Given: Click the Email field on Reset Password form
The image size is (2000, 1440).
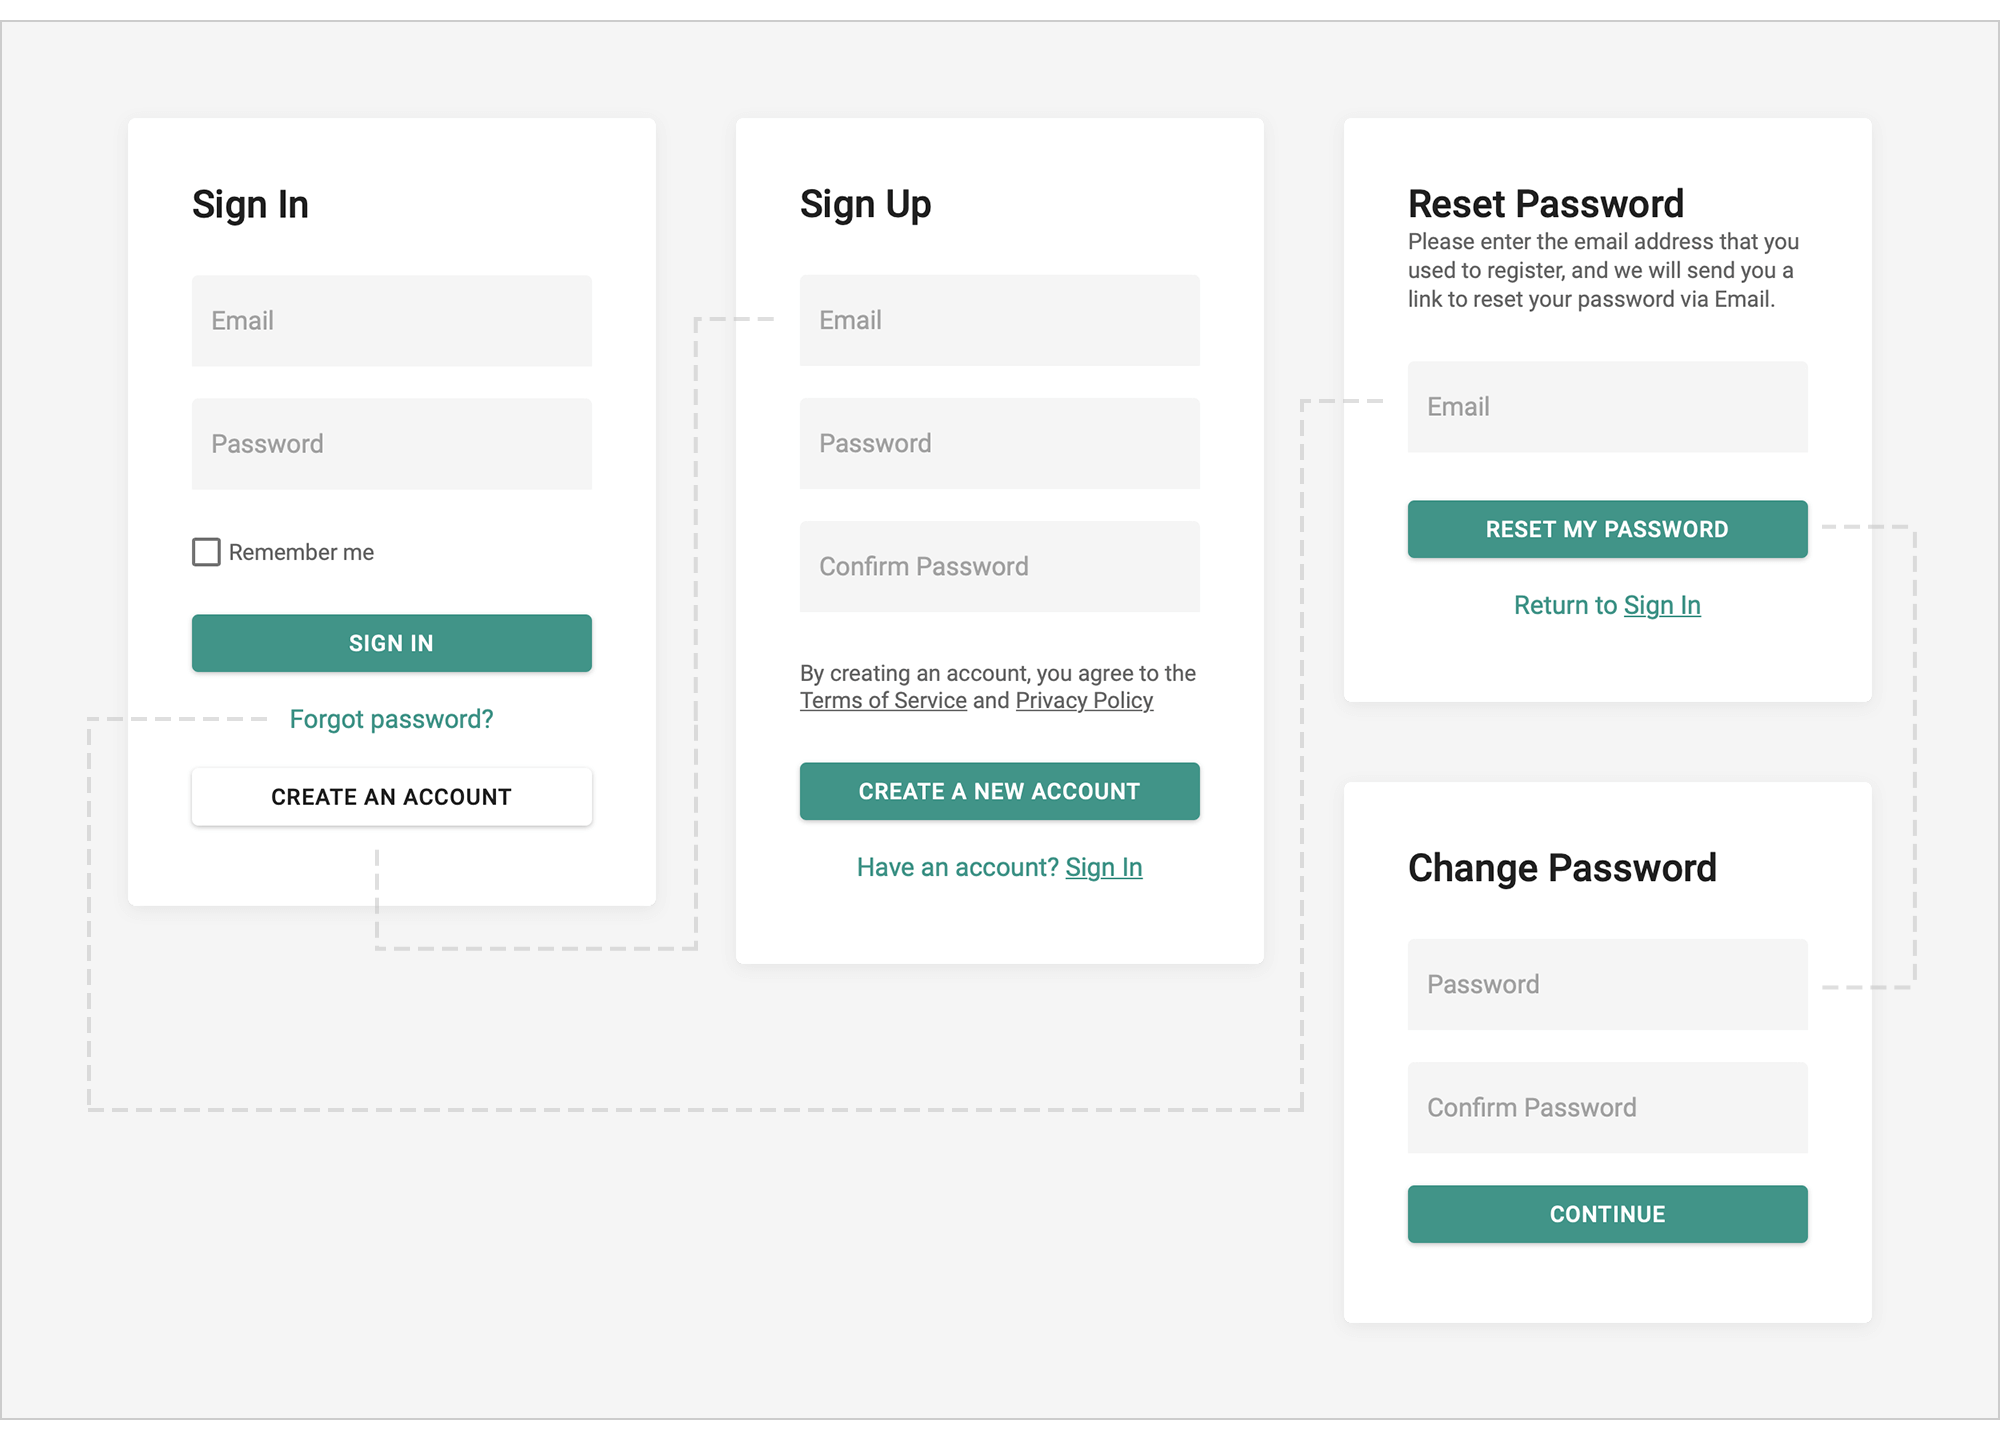Looking at the screenshot, I should pyautogui.click(x=1607, y=407).
